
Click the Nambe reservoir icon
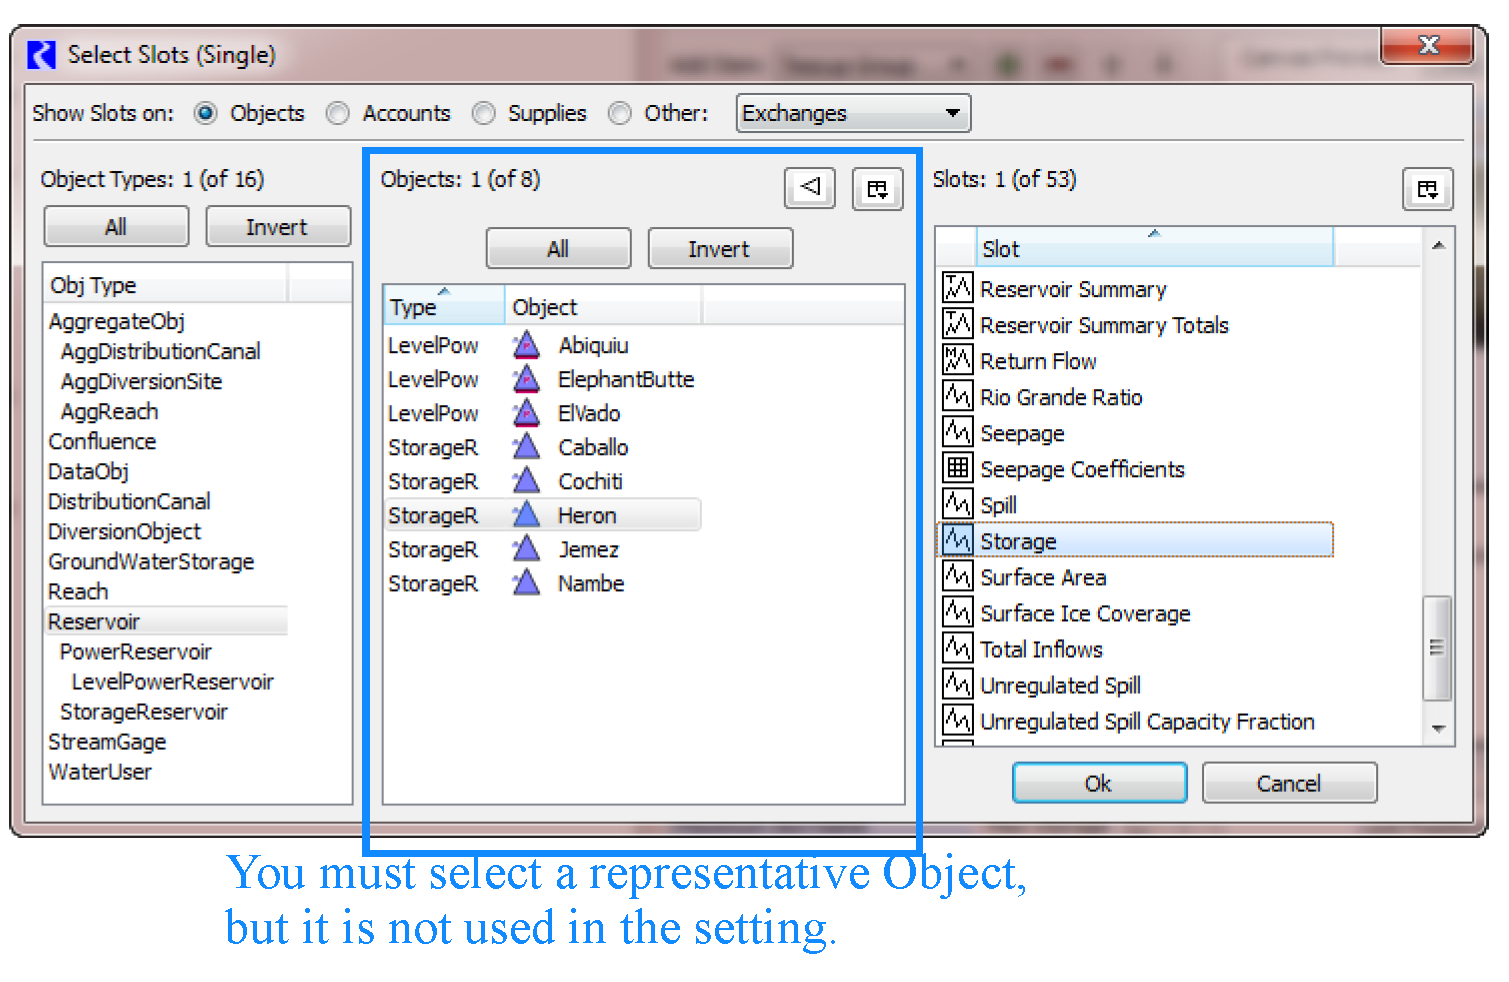pos(526,584)
